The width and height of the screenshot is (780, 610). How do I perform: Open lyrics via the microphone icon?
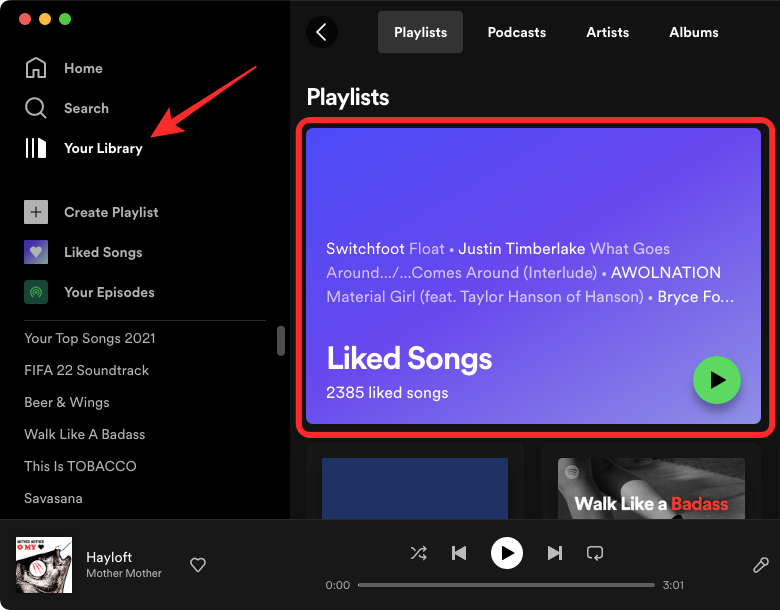coord(761,565)
